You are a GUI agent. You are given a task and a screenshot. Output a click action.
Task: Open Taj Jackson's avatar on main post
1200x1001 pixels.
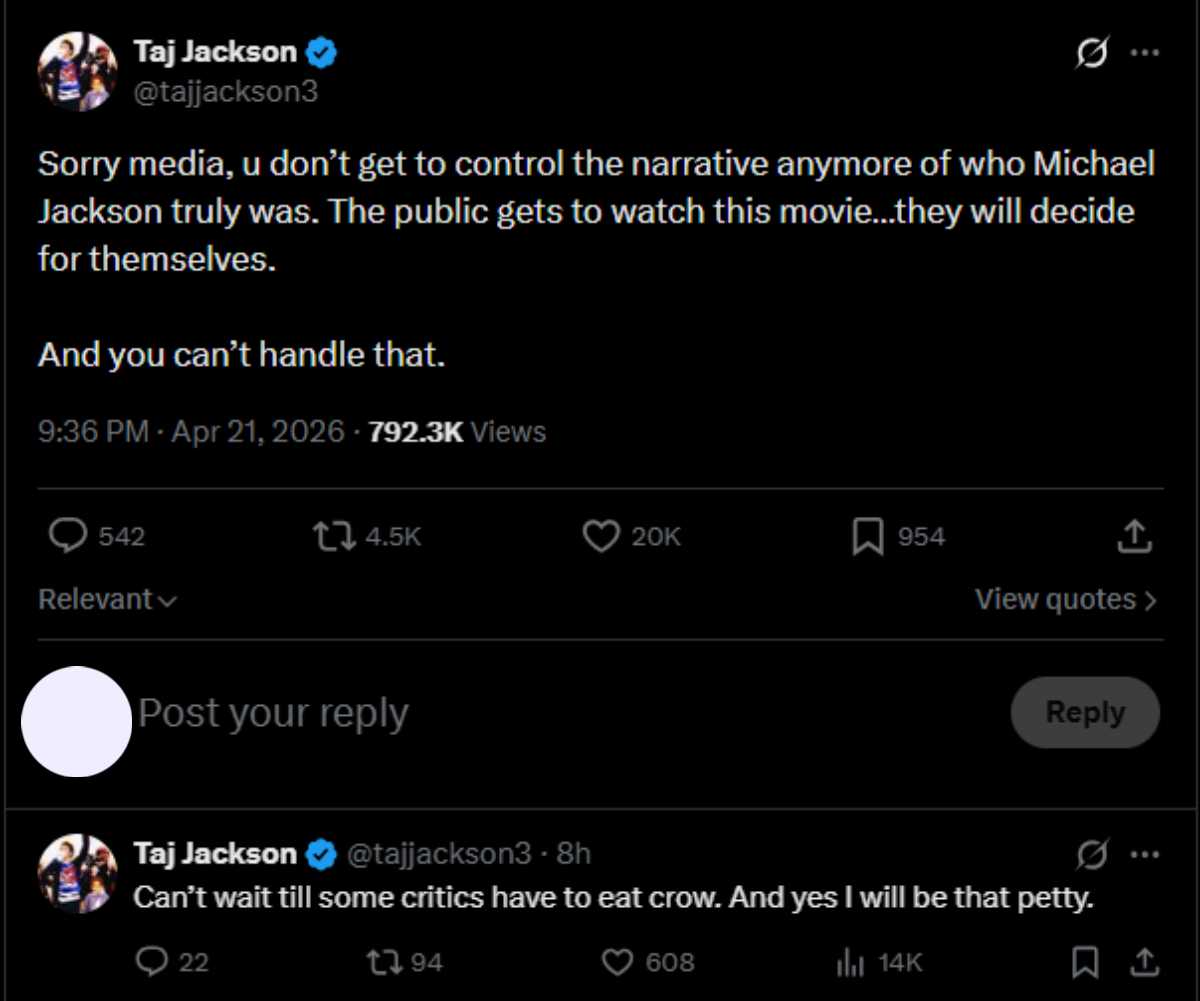click(78, 72)
